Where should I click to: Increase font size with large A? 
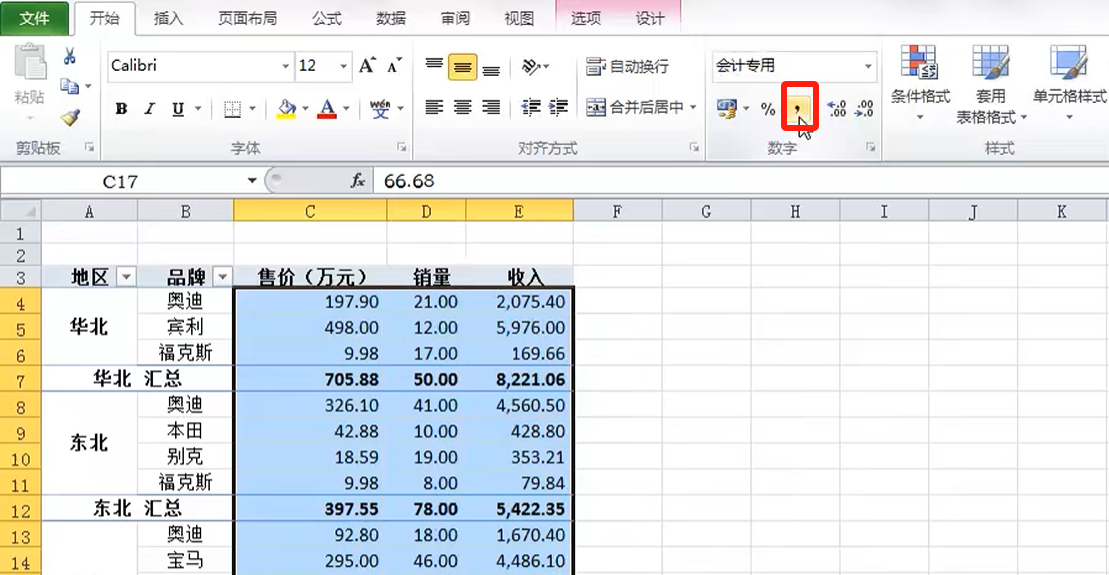[366, 66]
